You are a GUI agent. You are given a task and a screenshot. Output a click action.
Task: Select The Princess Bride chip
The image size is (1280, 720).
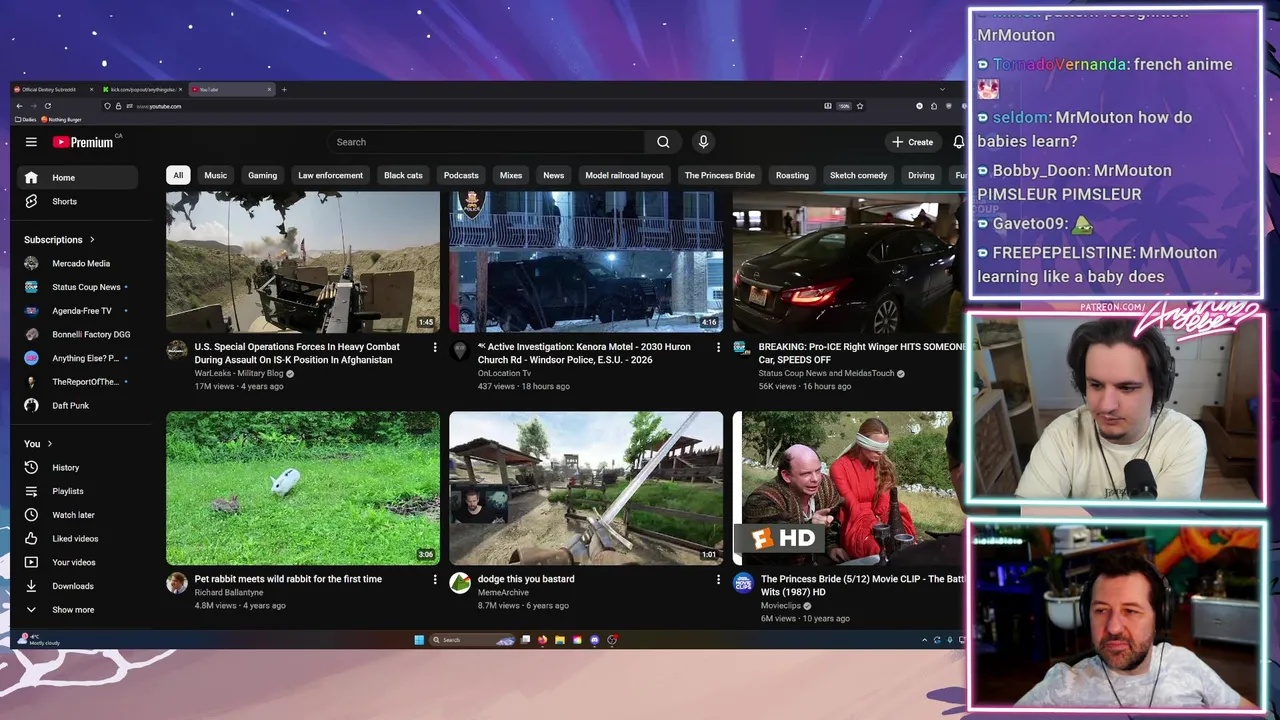pos(720,175)
